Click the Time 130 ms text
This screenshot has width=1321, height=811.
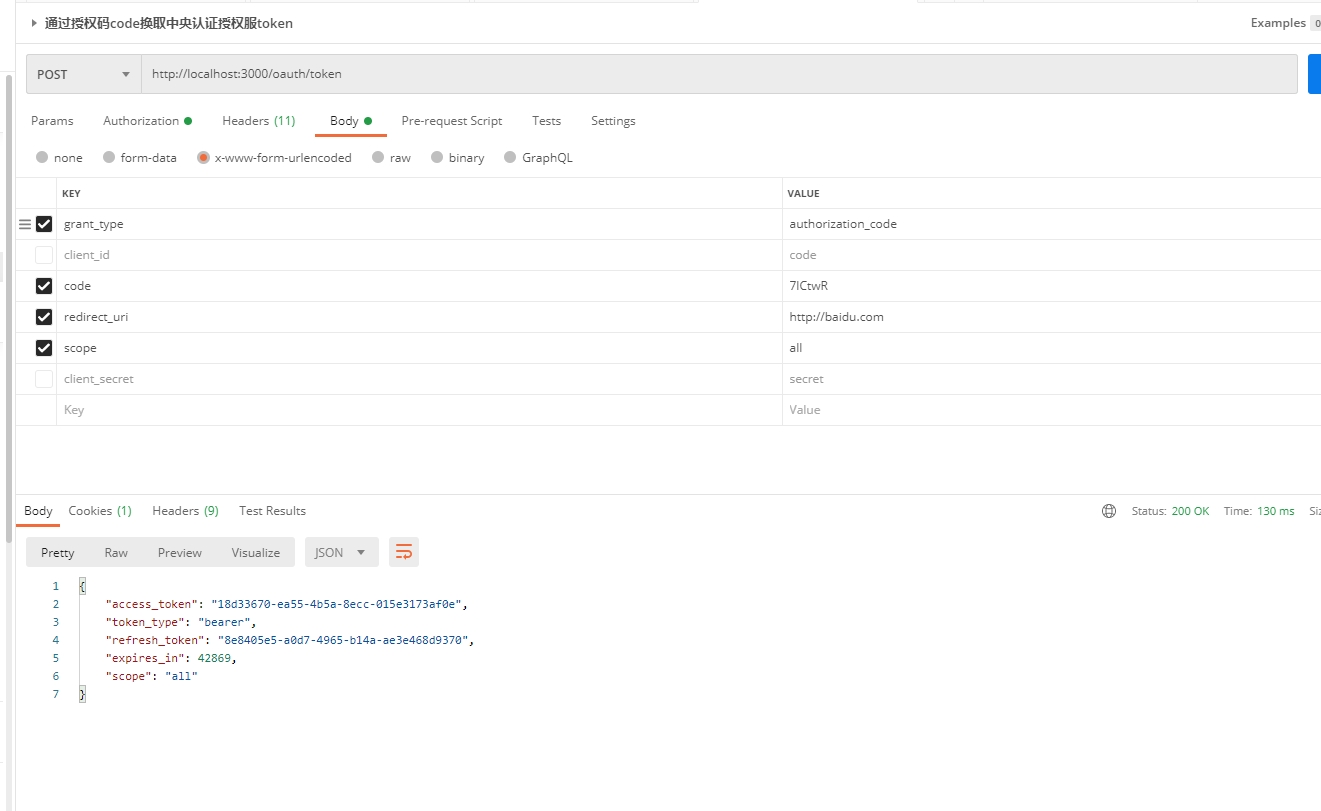tap(1259, 511)
